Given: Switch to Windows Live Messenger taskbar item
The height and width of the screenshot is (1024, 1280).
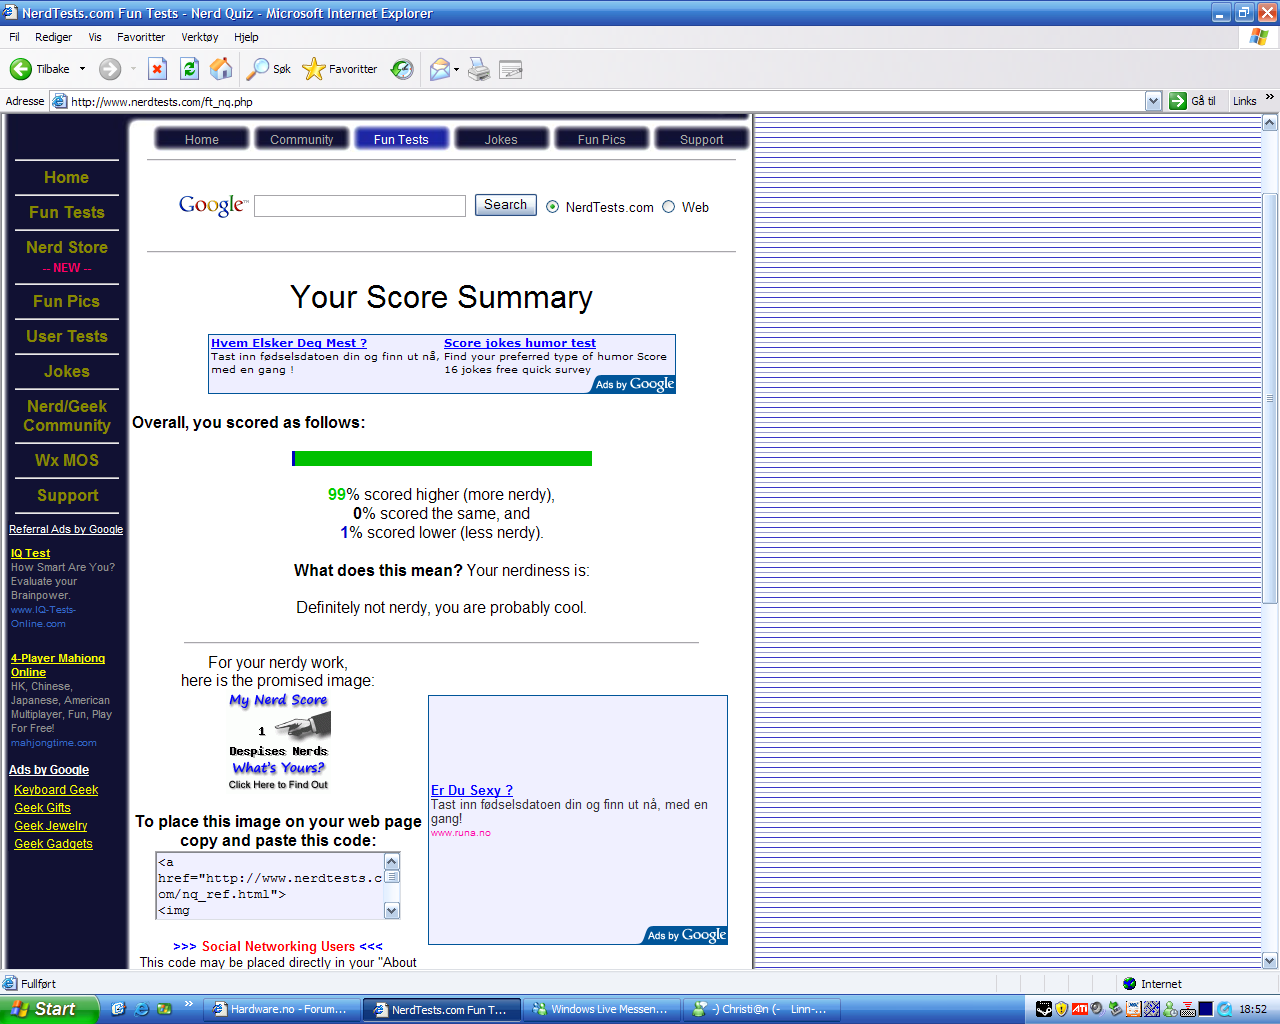Looking at the screenshot, I should point(603,1009).
